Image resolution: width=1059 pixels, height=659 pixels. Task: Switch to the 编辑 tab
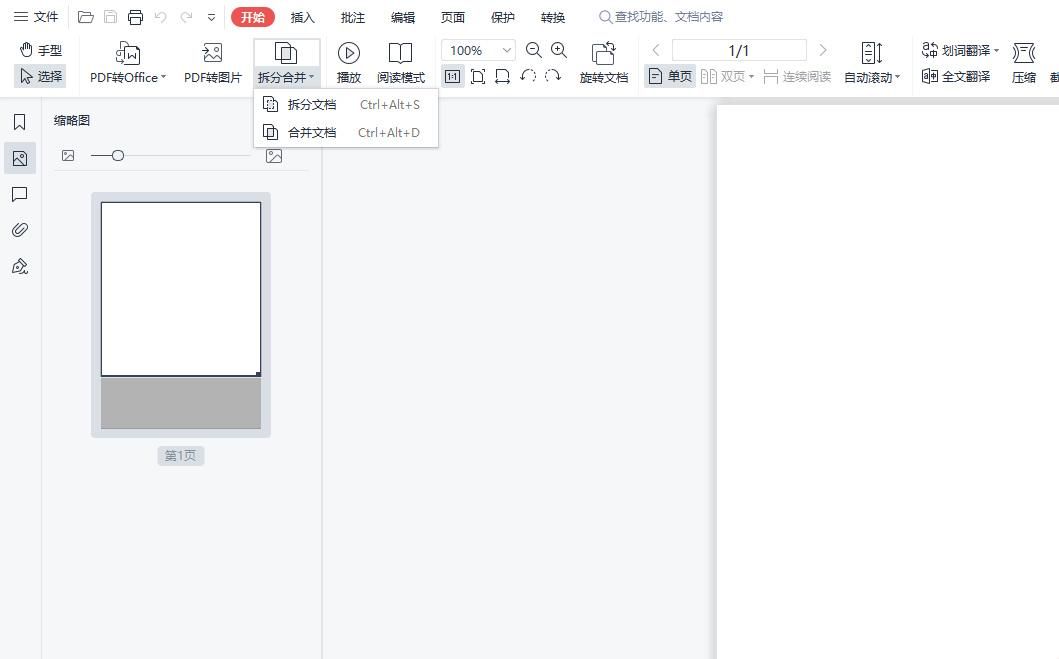403,17
